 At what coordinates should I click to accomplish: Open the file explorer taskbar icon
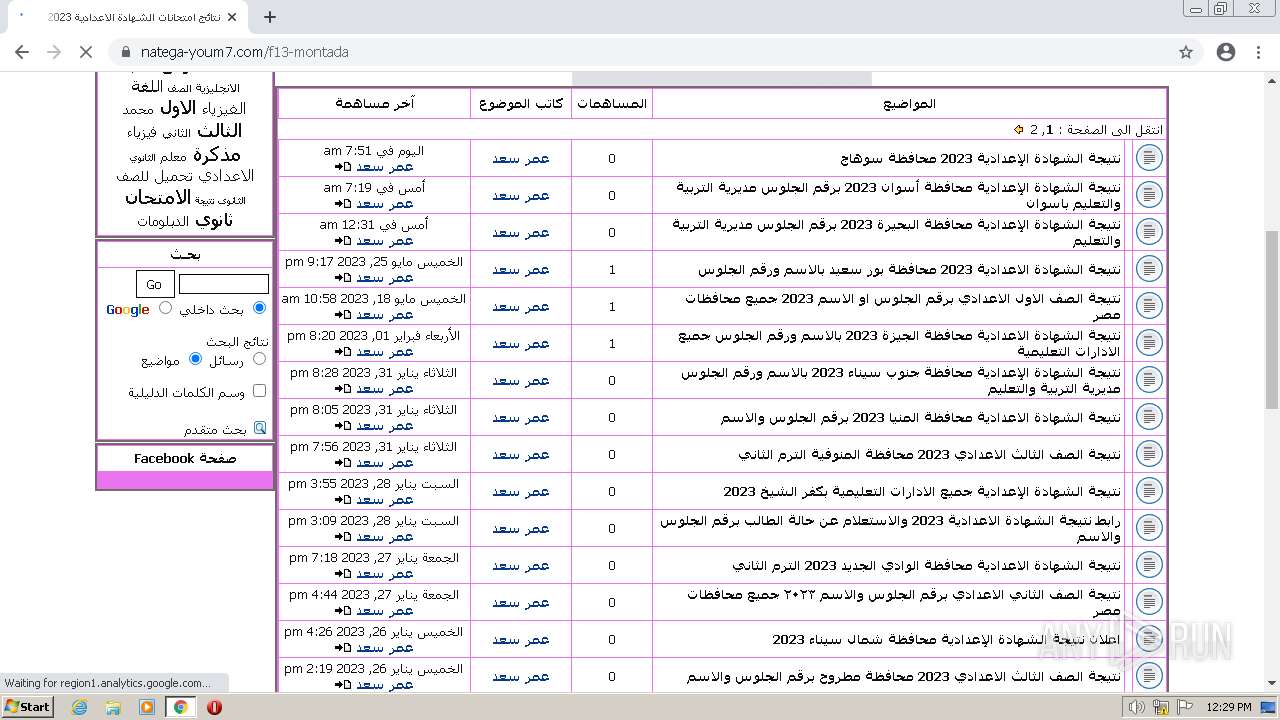point(113,707)
